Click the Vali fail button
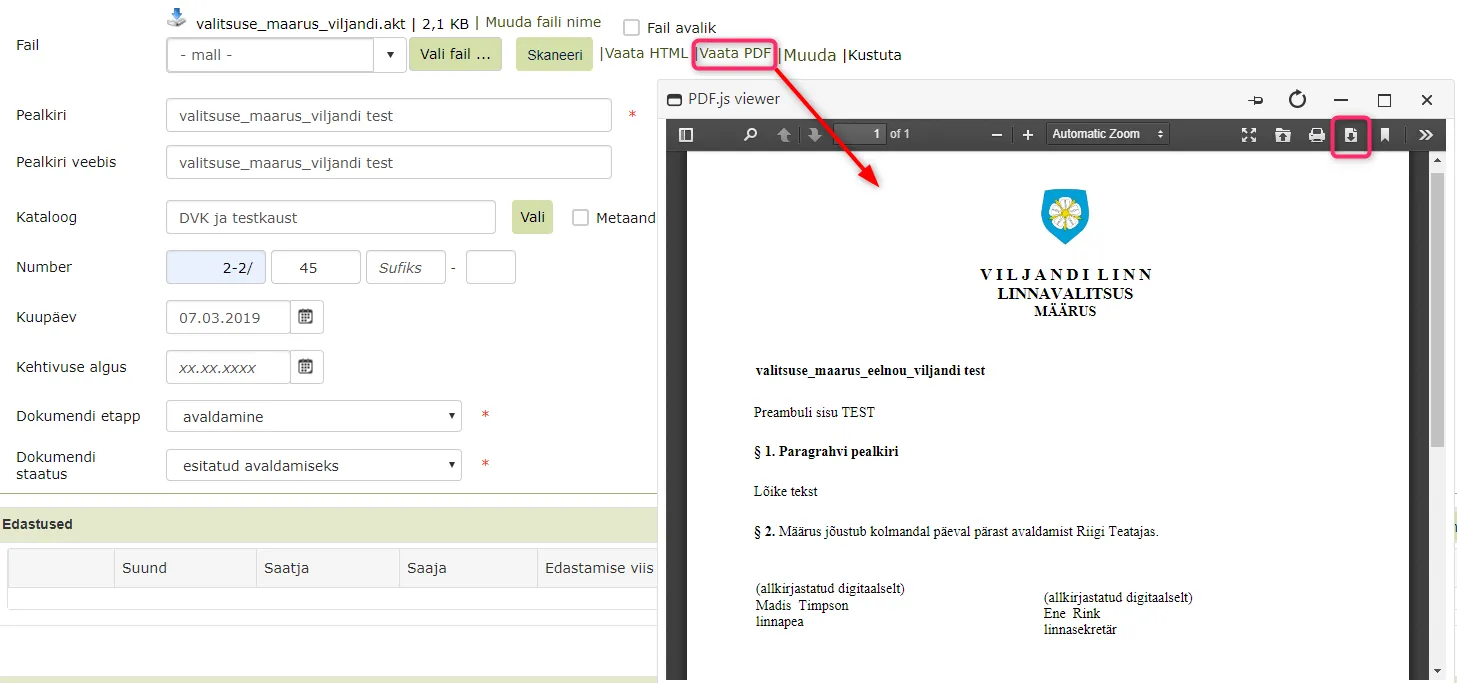 coord(455,54)
